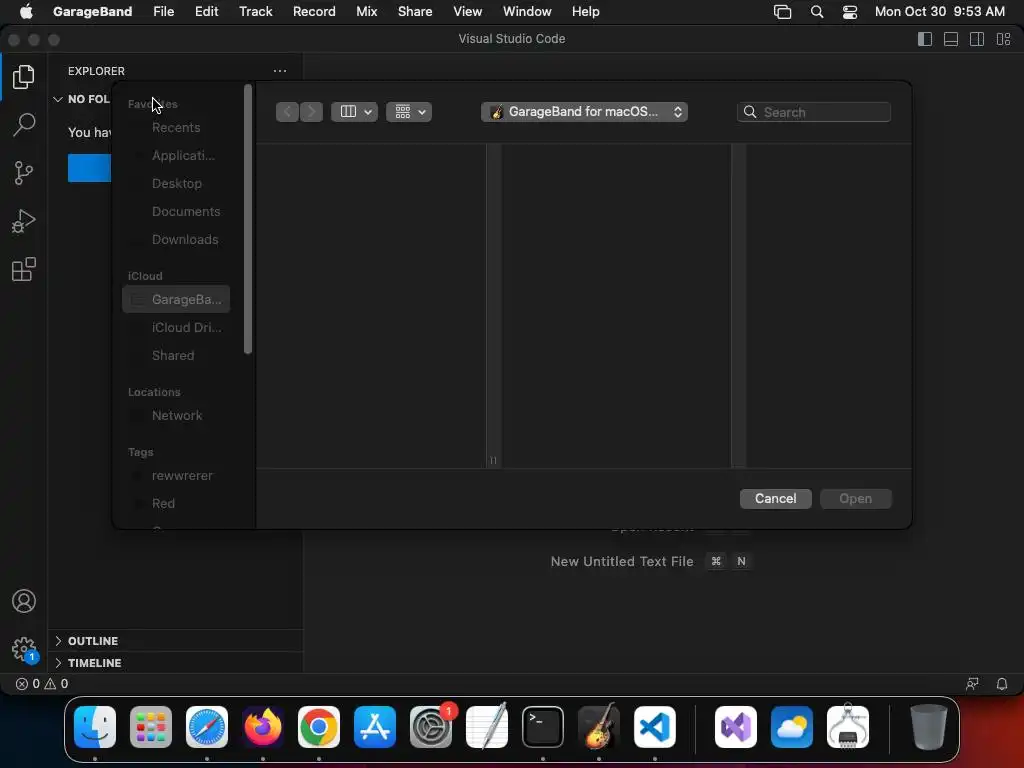Click the Search field in file dialog
The image size is (1024, 768).
coord(814,112)
